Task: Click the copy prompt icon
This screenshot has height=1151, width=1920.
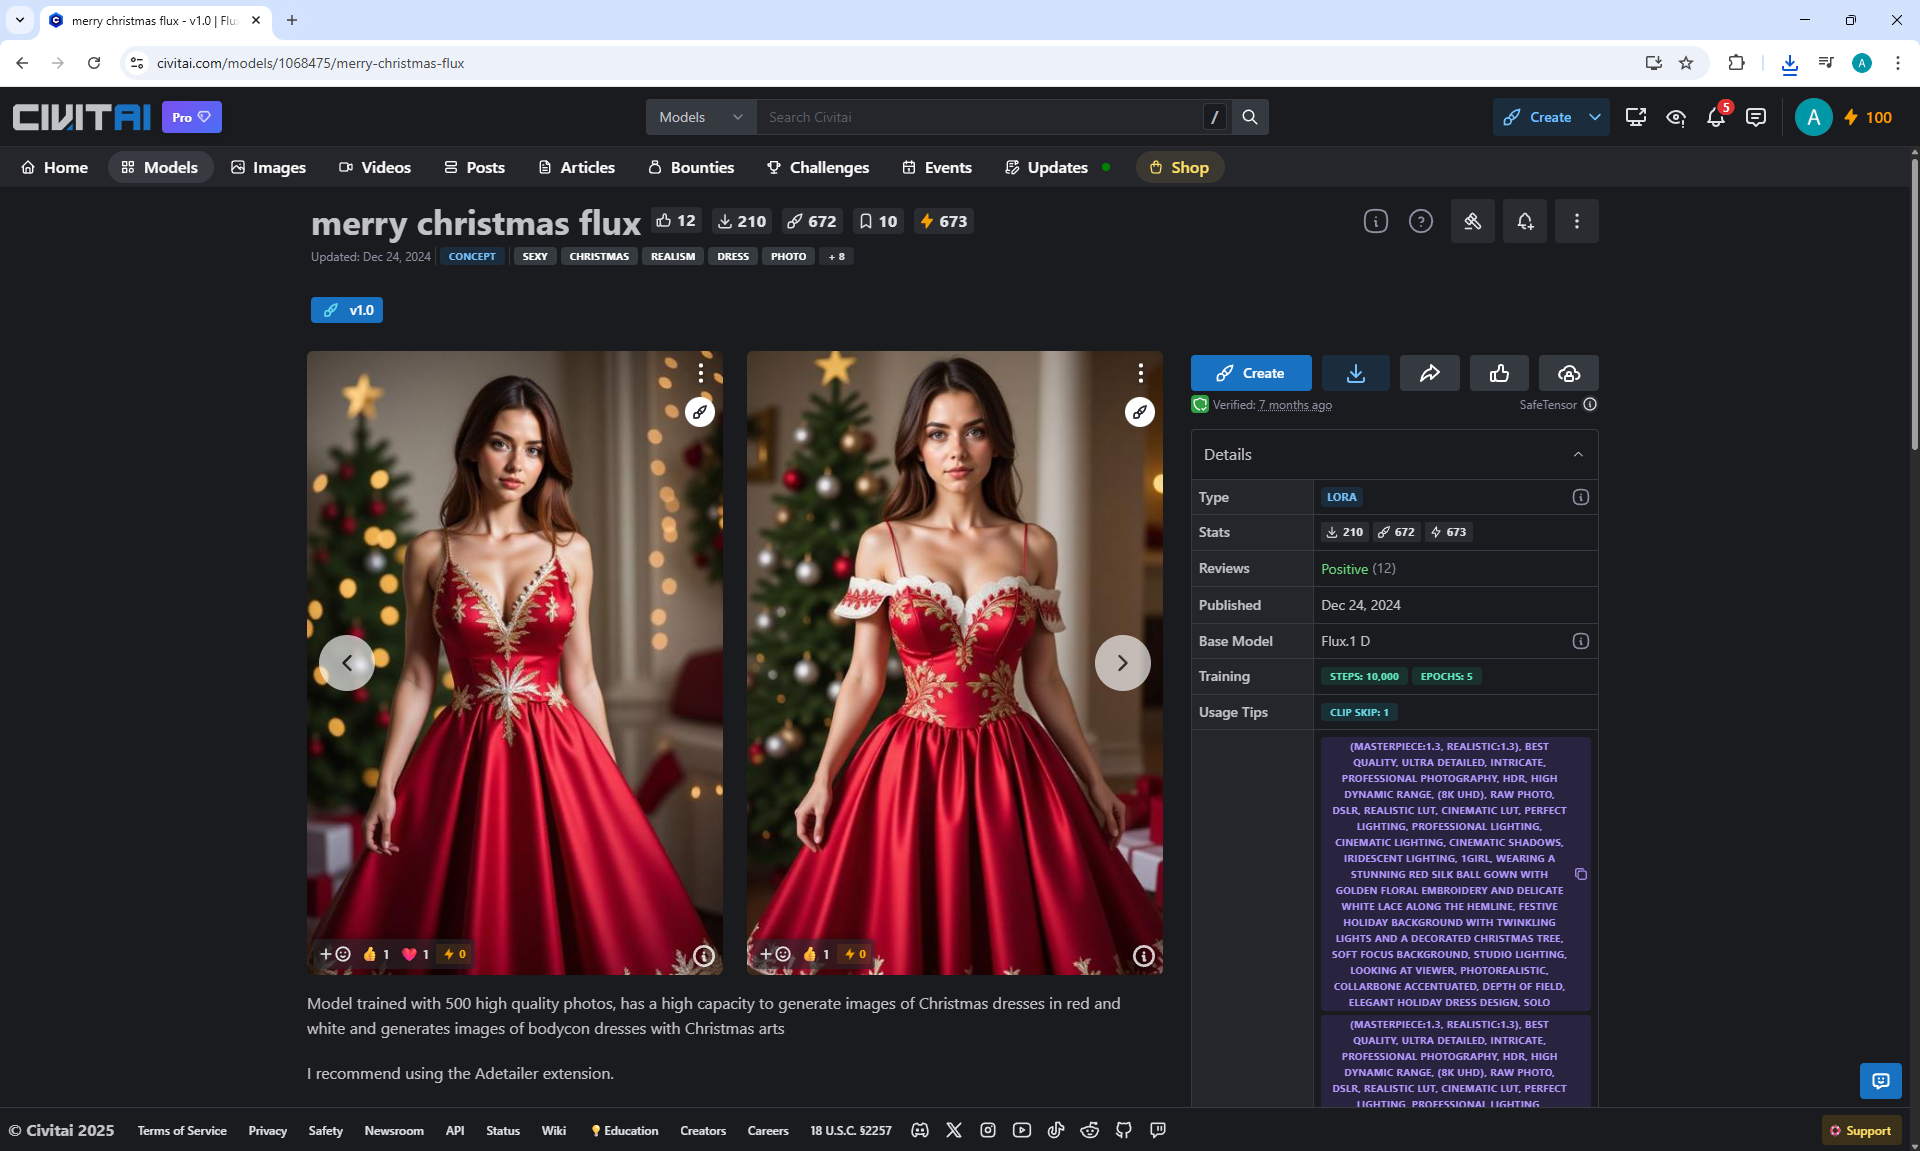Action: coord(1581,874)
